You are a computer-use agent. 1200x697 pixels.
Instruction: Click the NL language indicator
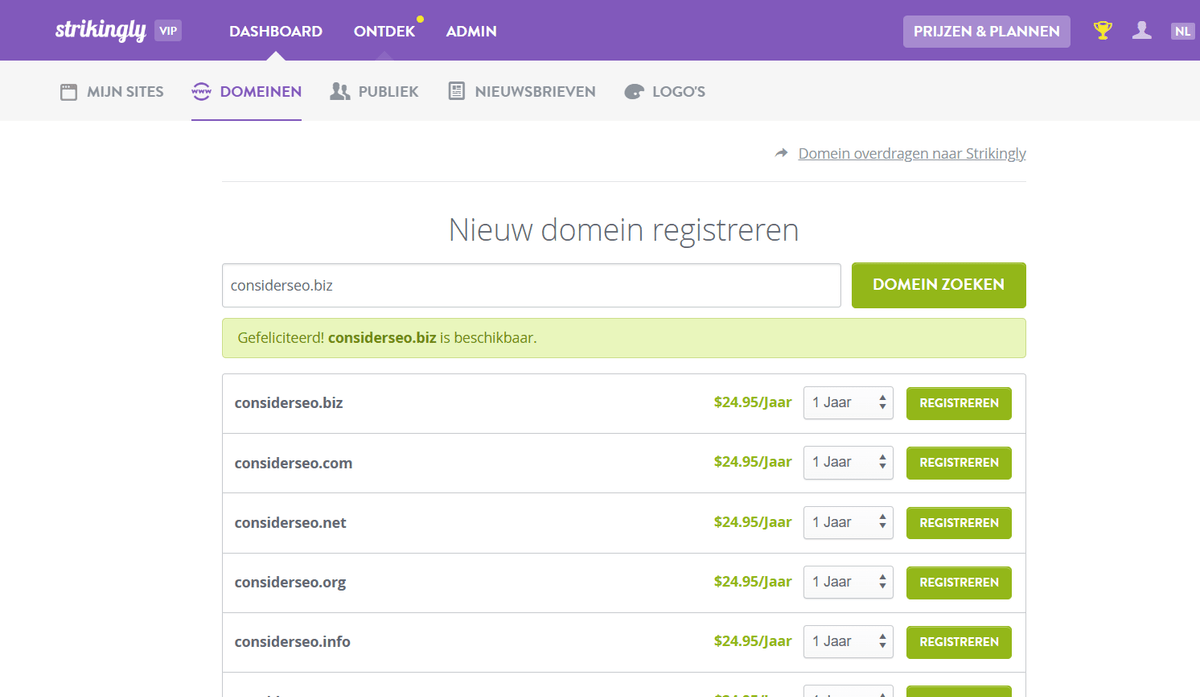pos(1183,29)
